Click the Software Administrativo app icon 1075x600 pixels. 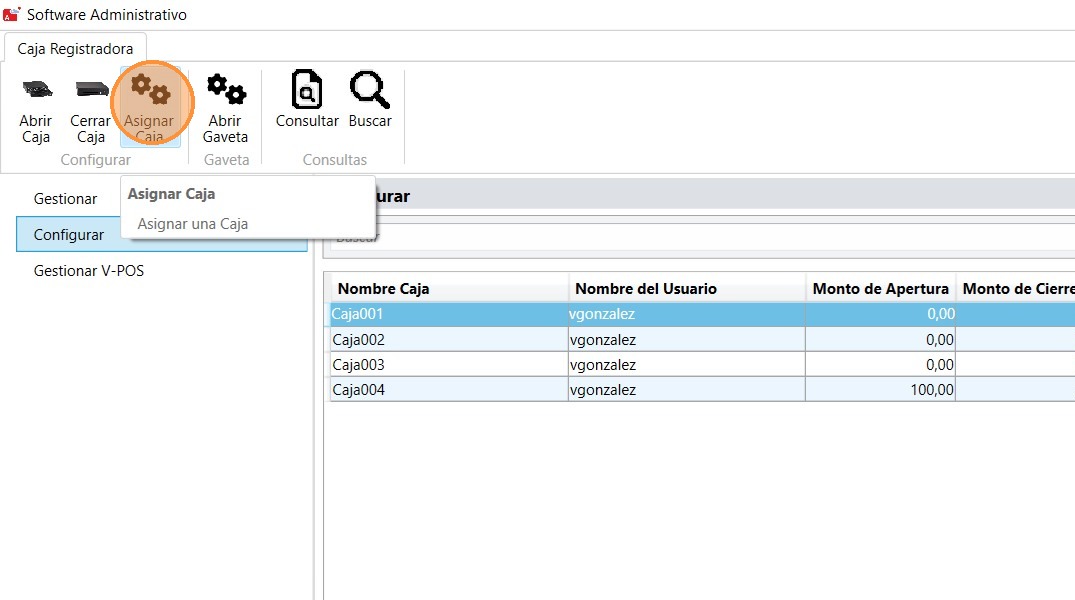pyautogui.click(x=13, y=14)
